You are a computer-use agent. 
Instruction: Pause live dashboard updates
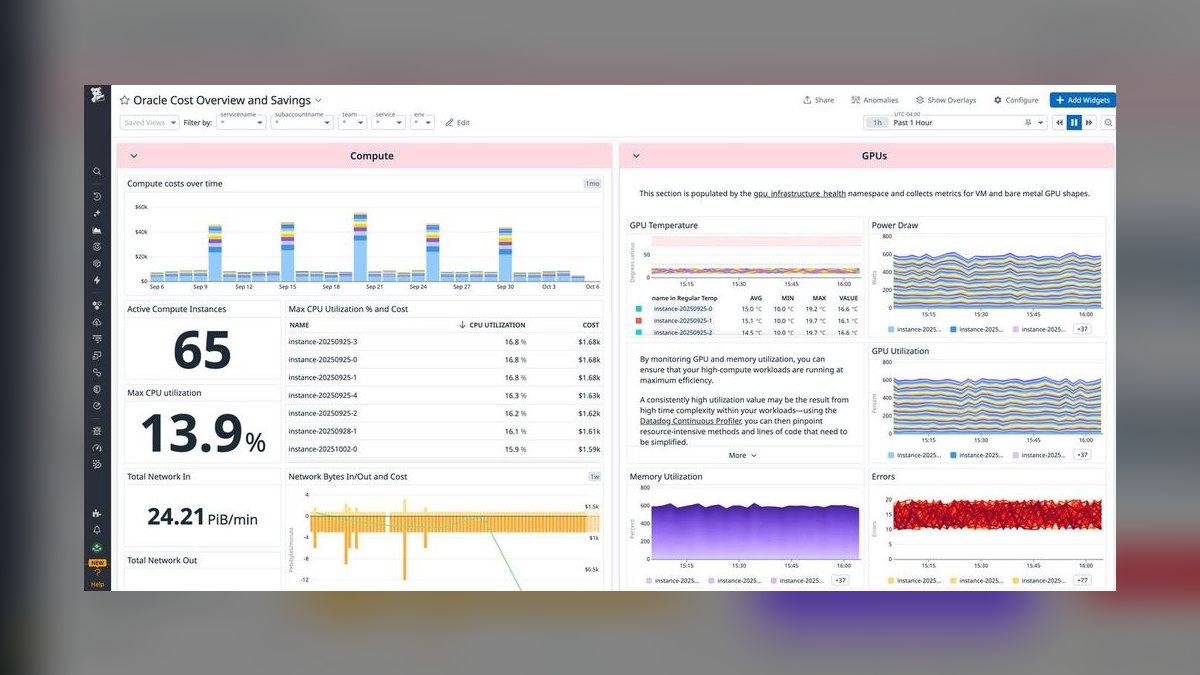click(1074, 122)
